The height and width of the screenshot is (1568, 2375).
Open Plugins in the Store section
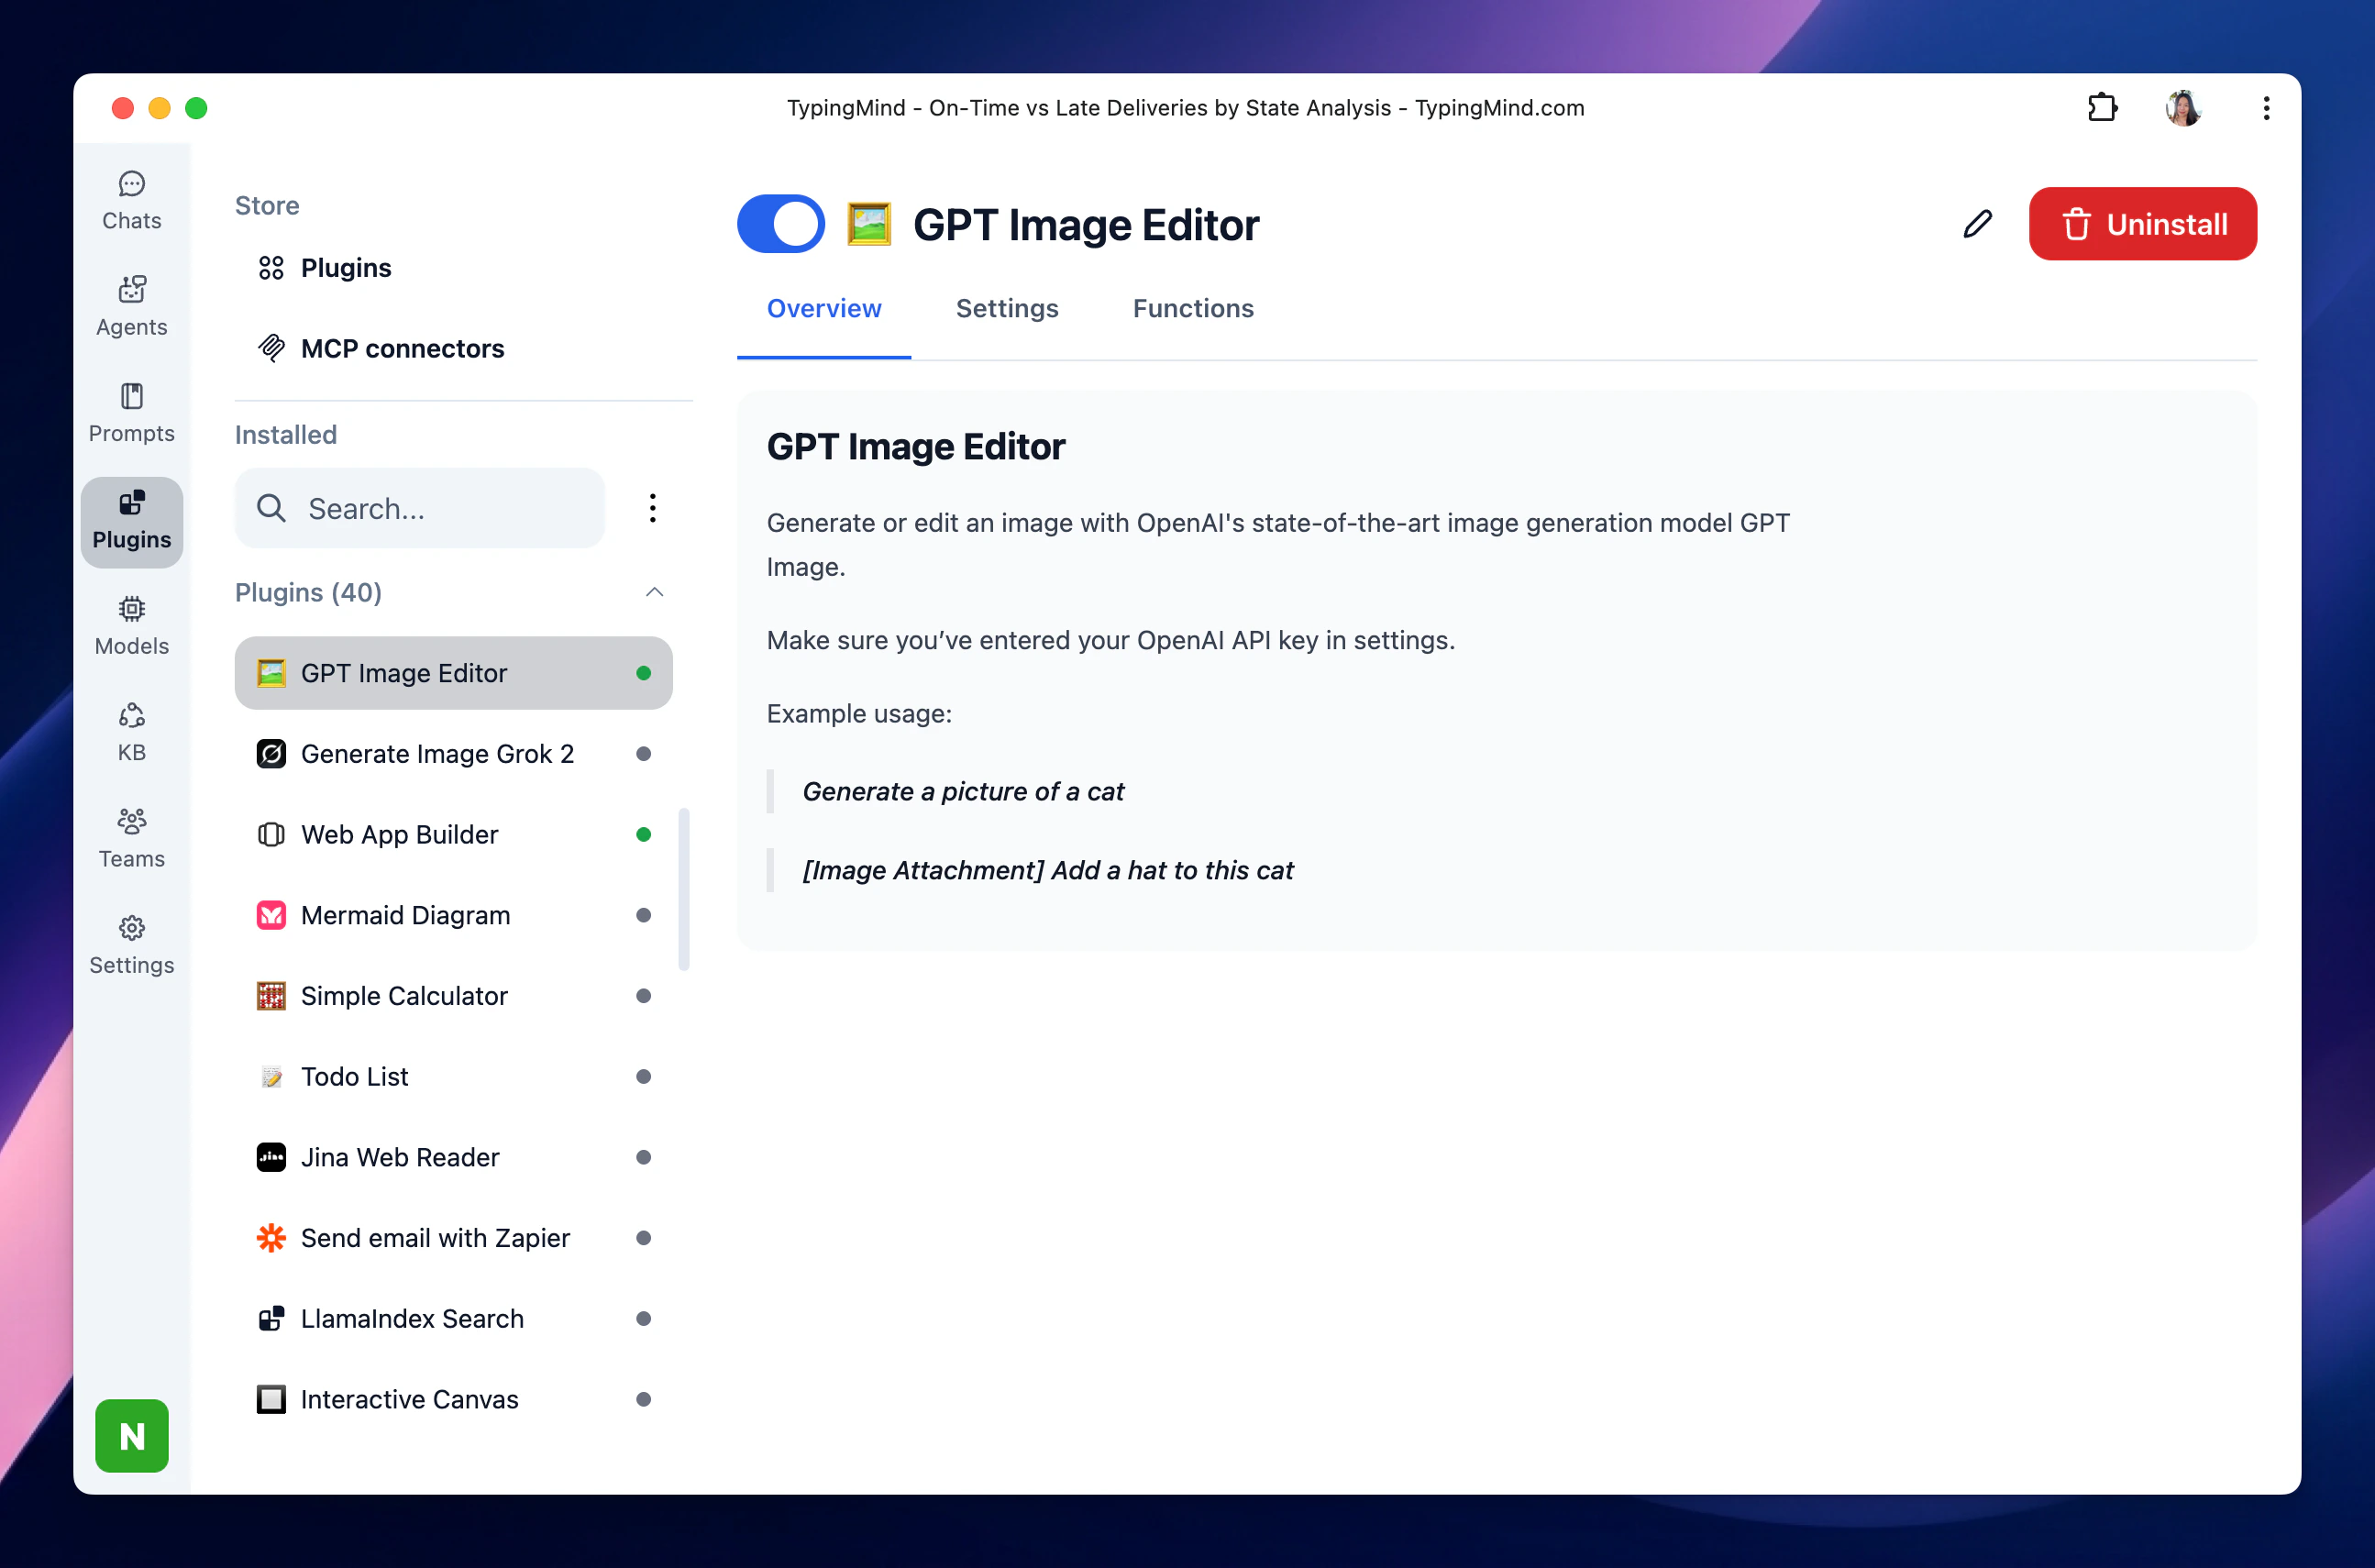(x=345, y=268)
